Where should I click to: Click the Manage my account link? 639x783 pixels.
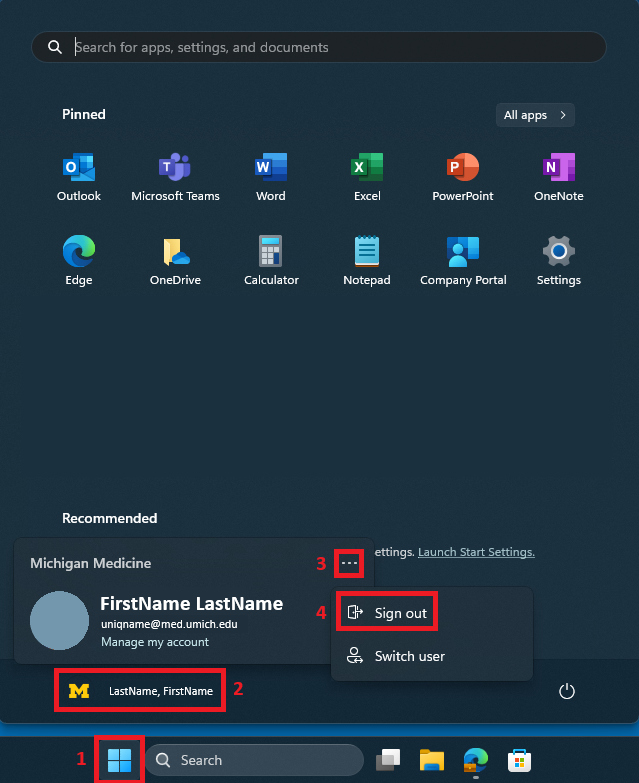[x=155, y=642]
